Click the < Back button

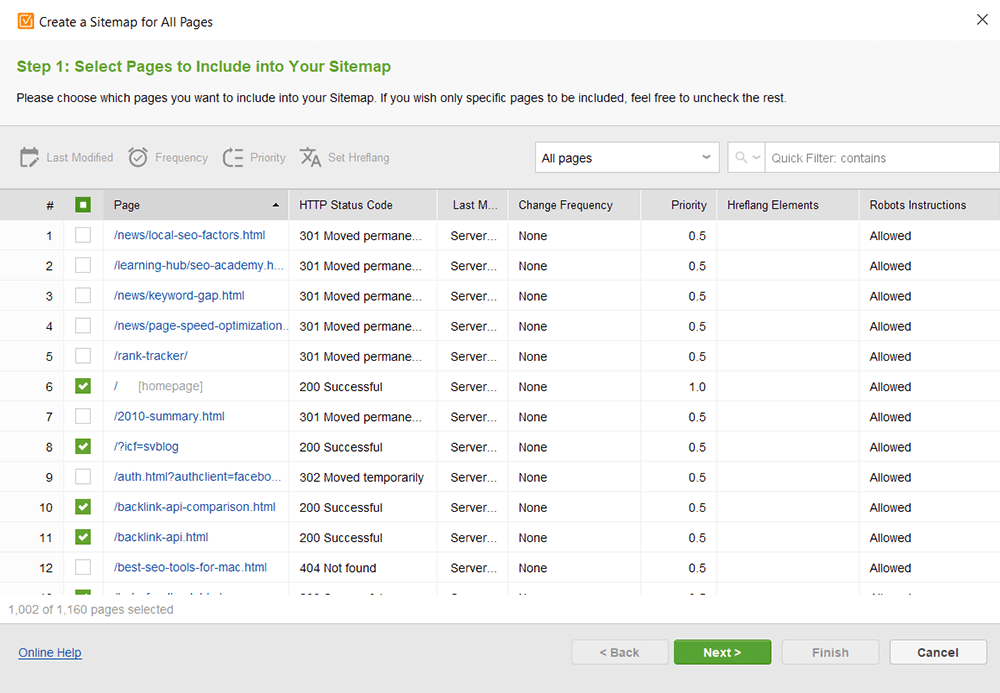(x=619, y=652)
